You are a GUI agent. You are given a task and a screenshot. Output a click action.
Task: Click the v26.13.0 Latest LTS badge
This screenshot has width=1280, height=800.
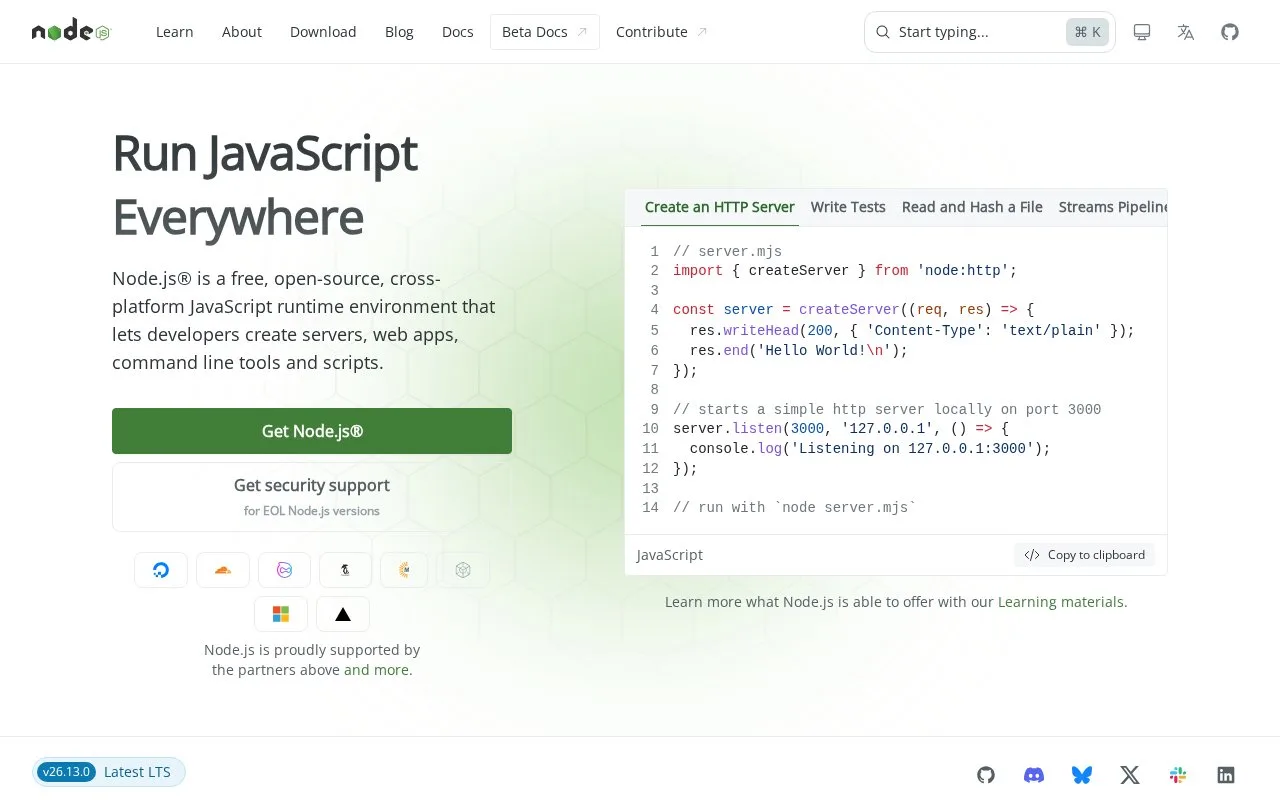point(109,772)
